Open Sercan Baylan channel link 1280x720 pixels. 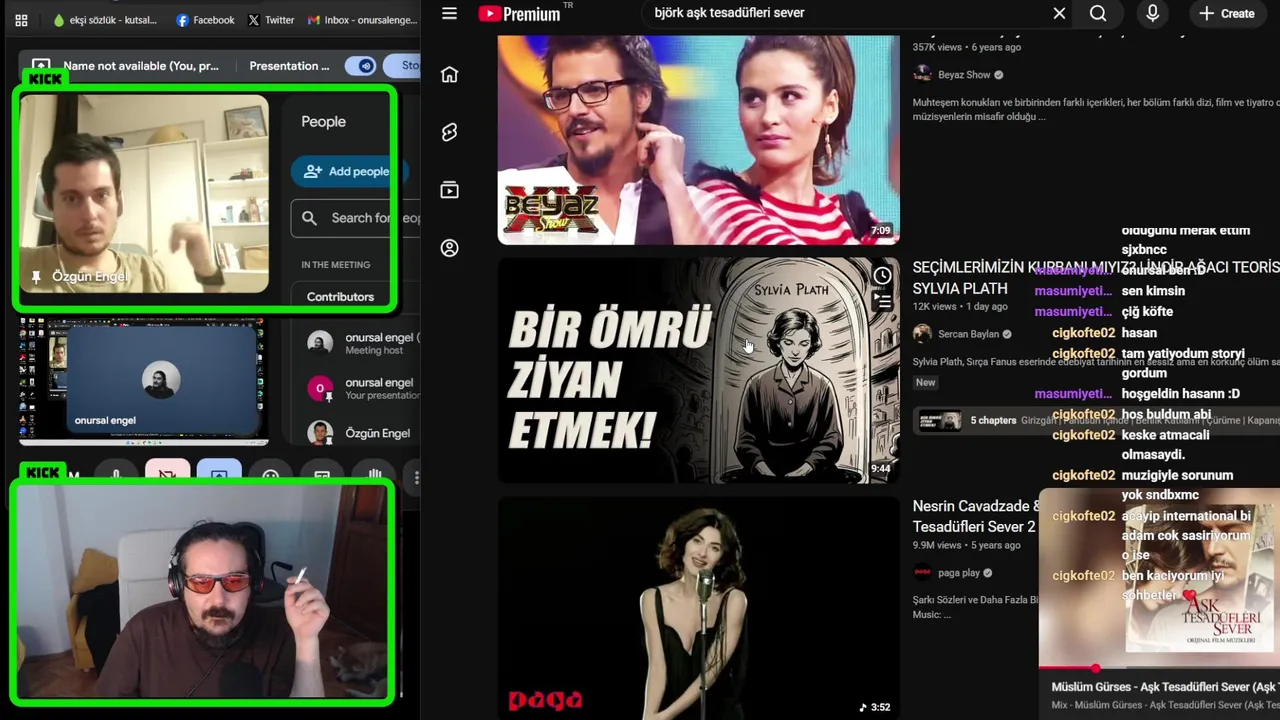pos(968,334)
